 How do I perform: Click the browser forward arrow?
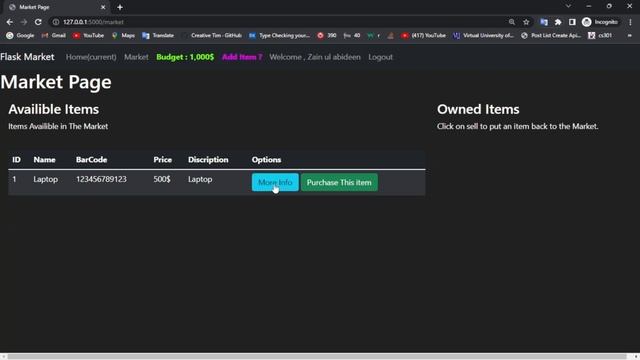(24, 22)
